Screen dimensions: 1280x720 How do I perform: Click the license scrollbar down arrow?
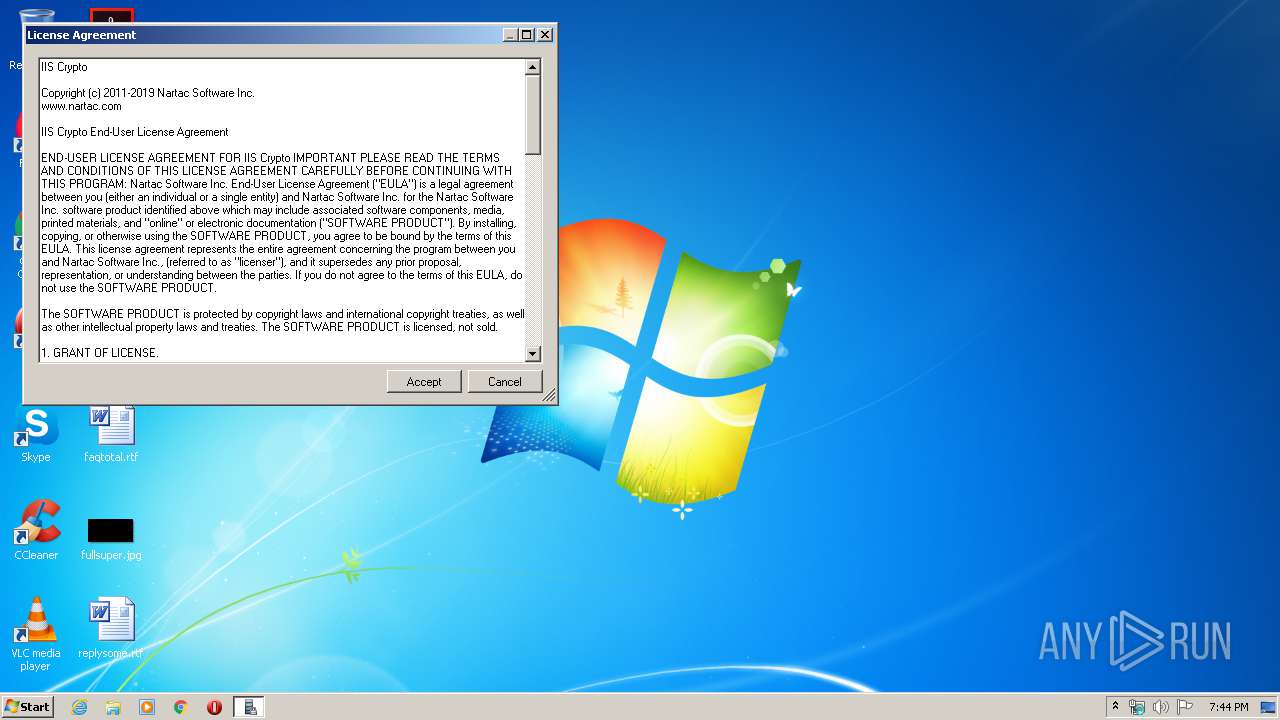point(532,353)
